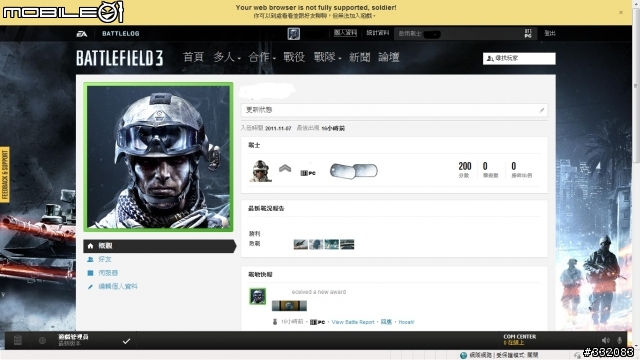Click the dog tags image
This screenshot has height=360, width=640.
pos(353,171)
